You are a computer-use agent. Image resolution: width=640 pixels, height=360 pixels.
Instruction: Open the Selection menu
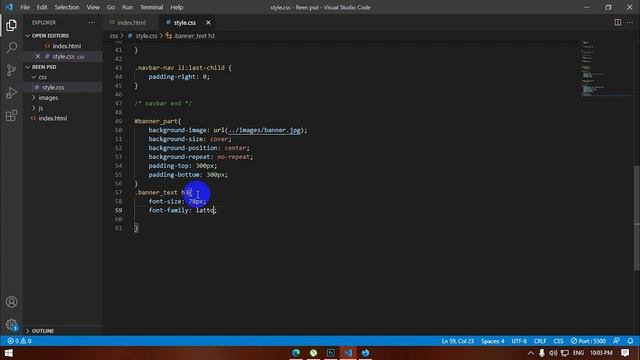[x=67, y=7]
